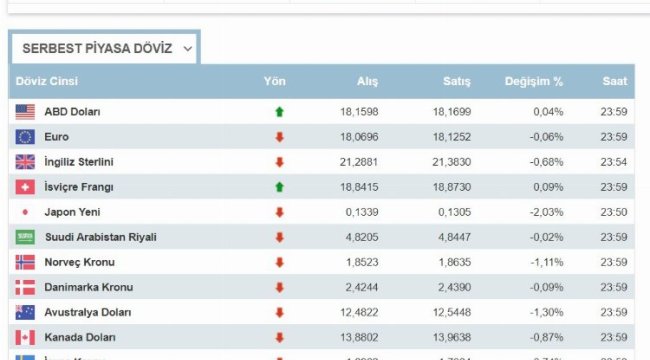Screen dimensions: 650x360
Task: Click the European Union flag icon
Action: 25,137
